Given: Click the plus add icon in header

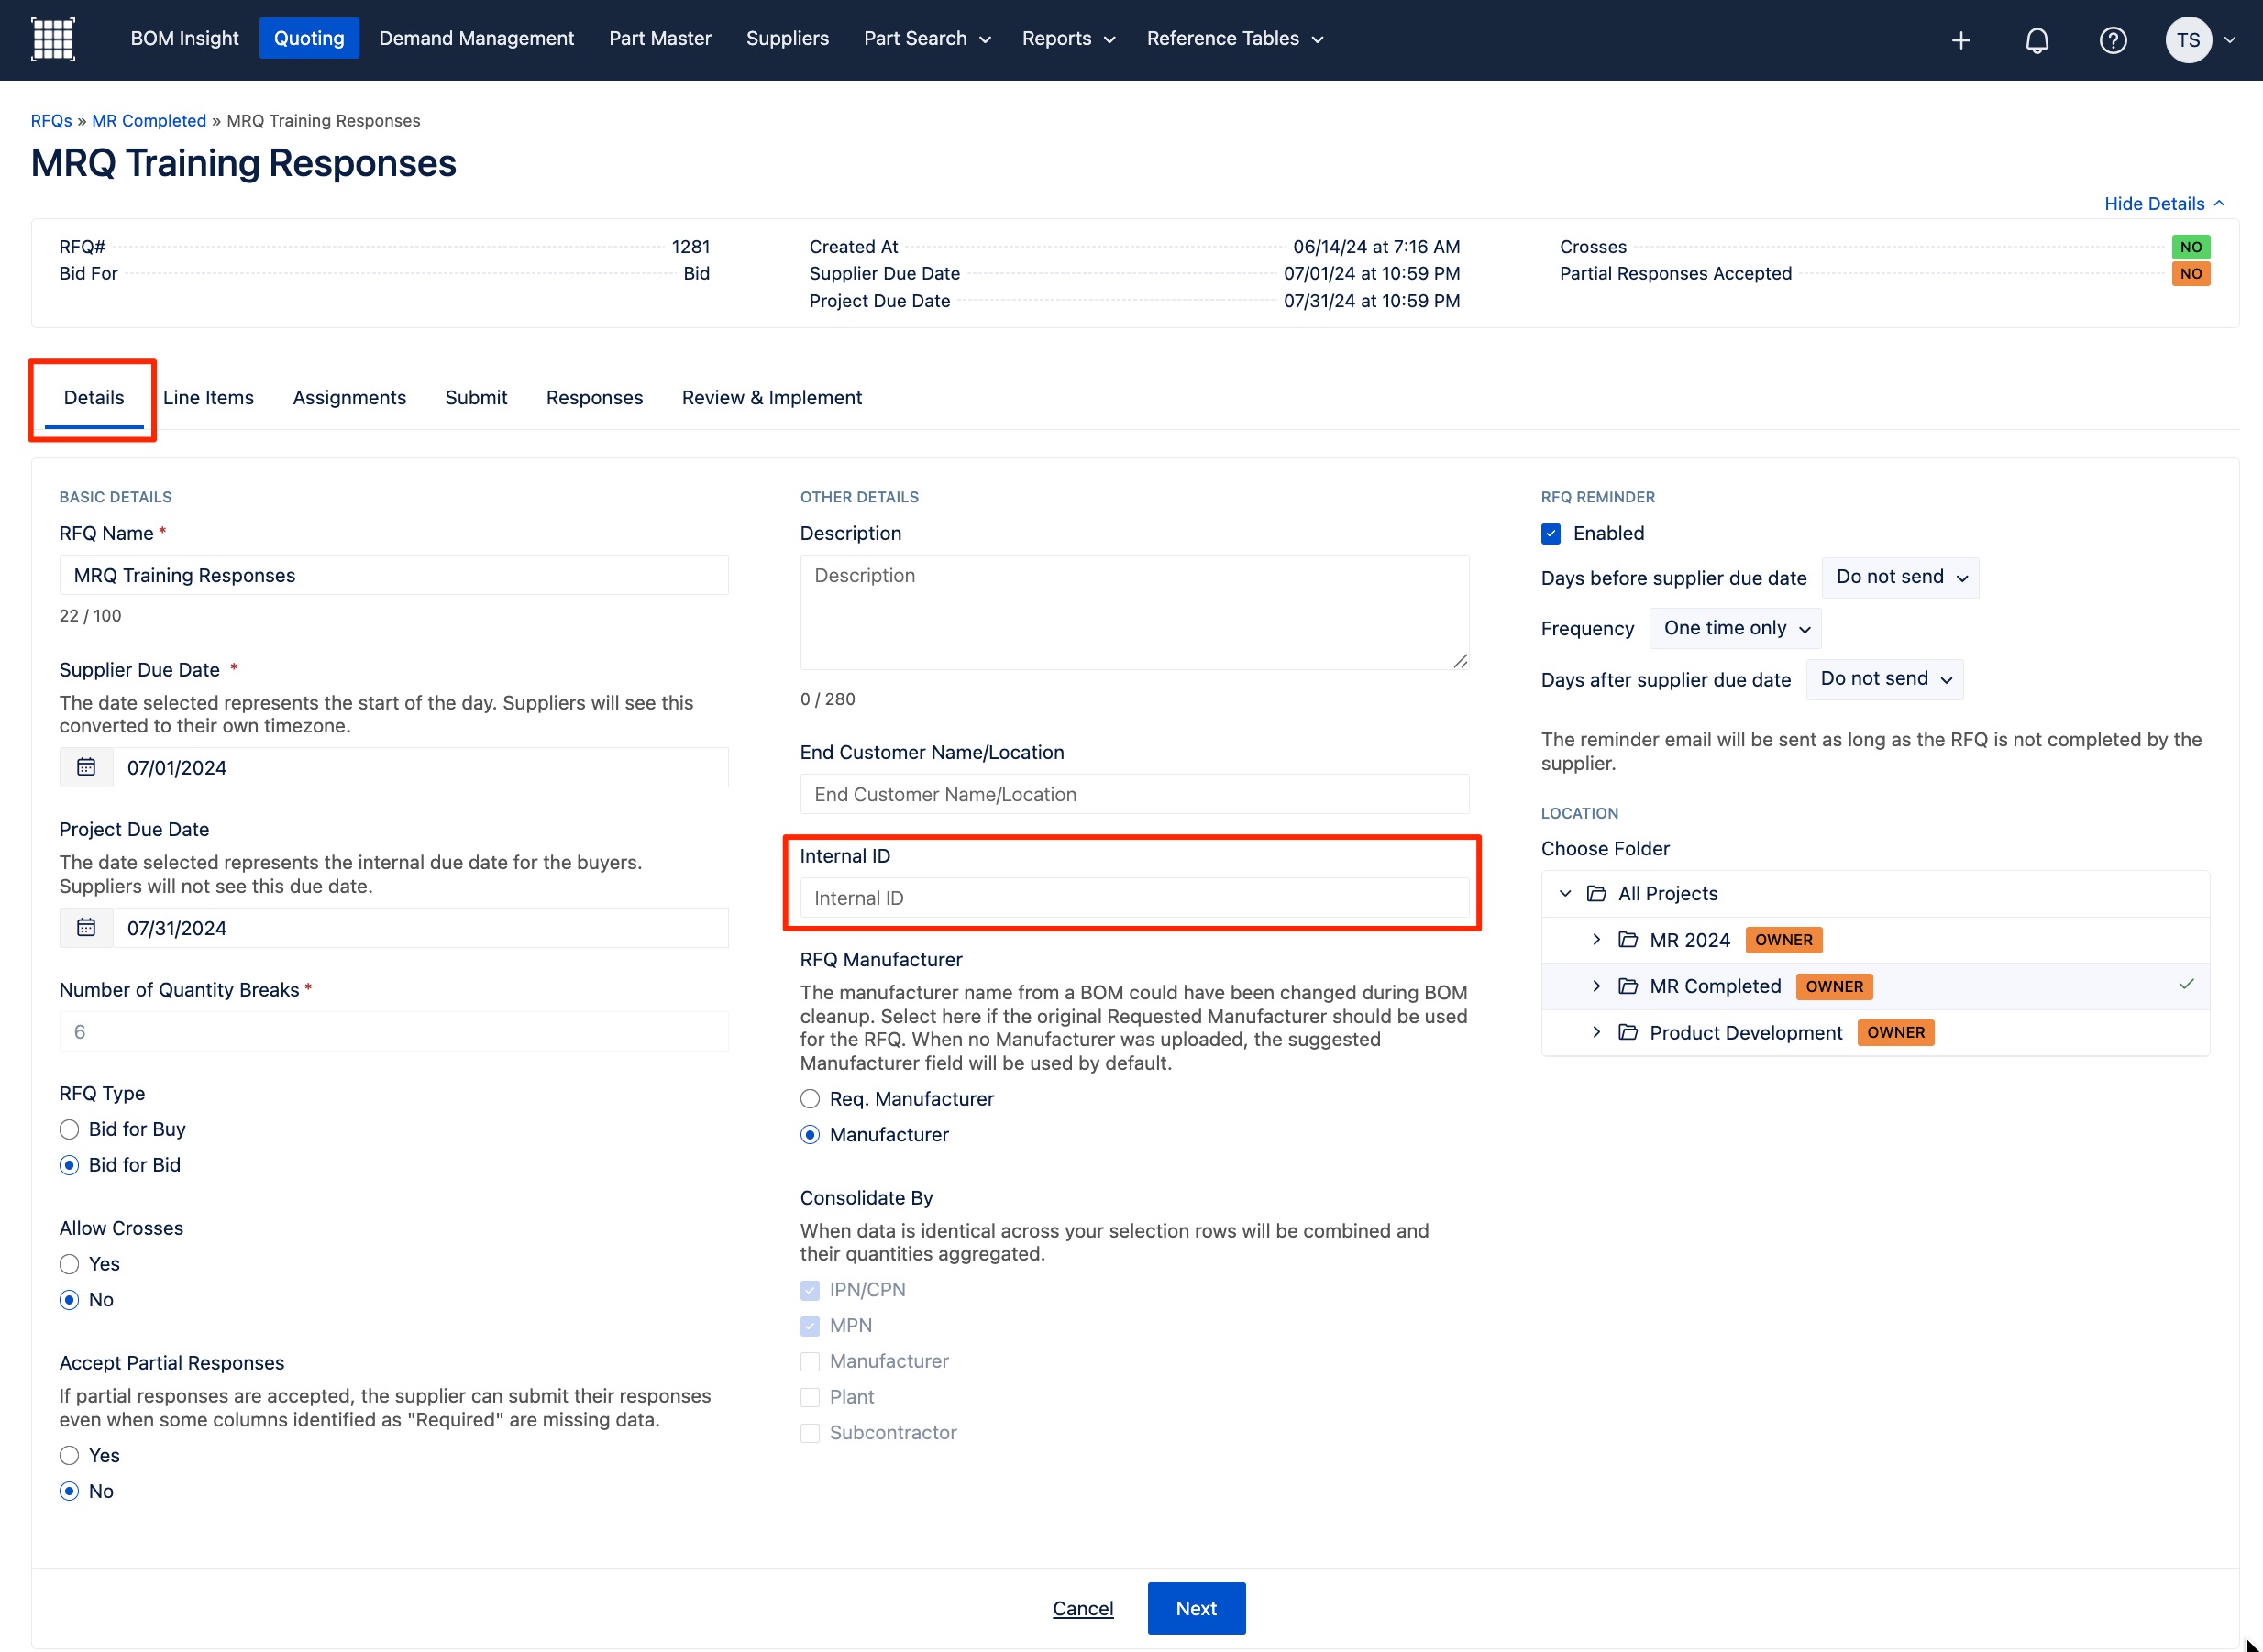Looking at the screenshot, I should [x=1961, y=40].
